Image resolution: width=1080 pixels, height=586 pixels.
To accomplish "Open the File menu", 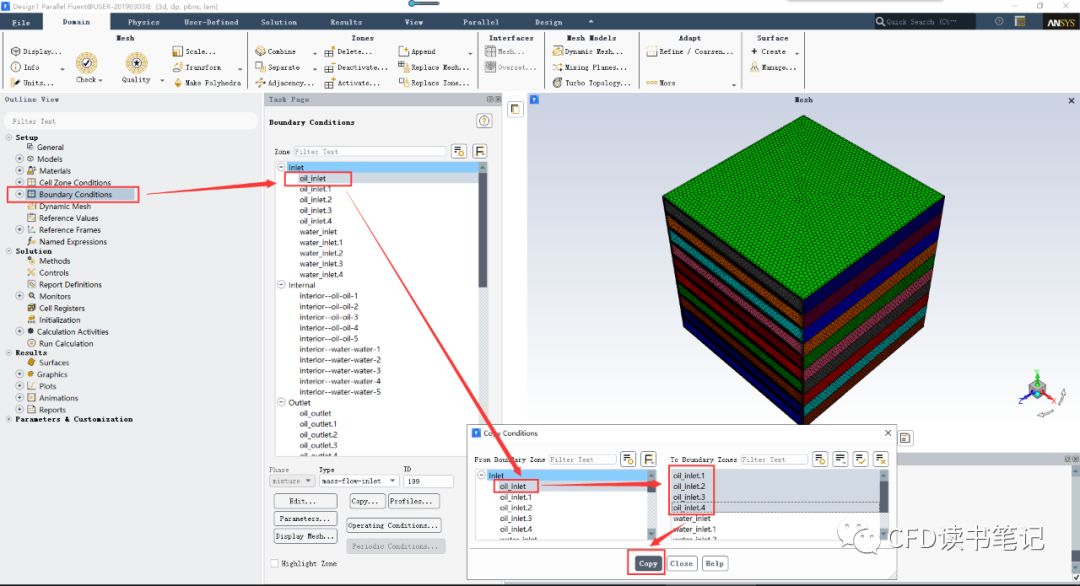I will [x=21, y=22].
